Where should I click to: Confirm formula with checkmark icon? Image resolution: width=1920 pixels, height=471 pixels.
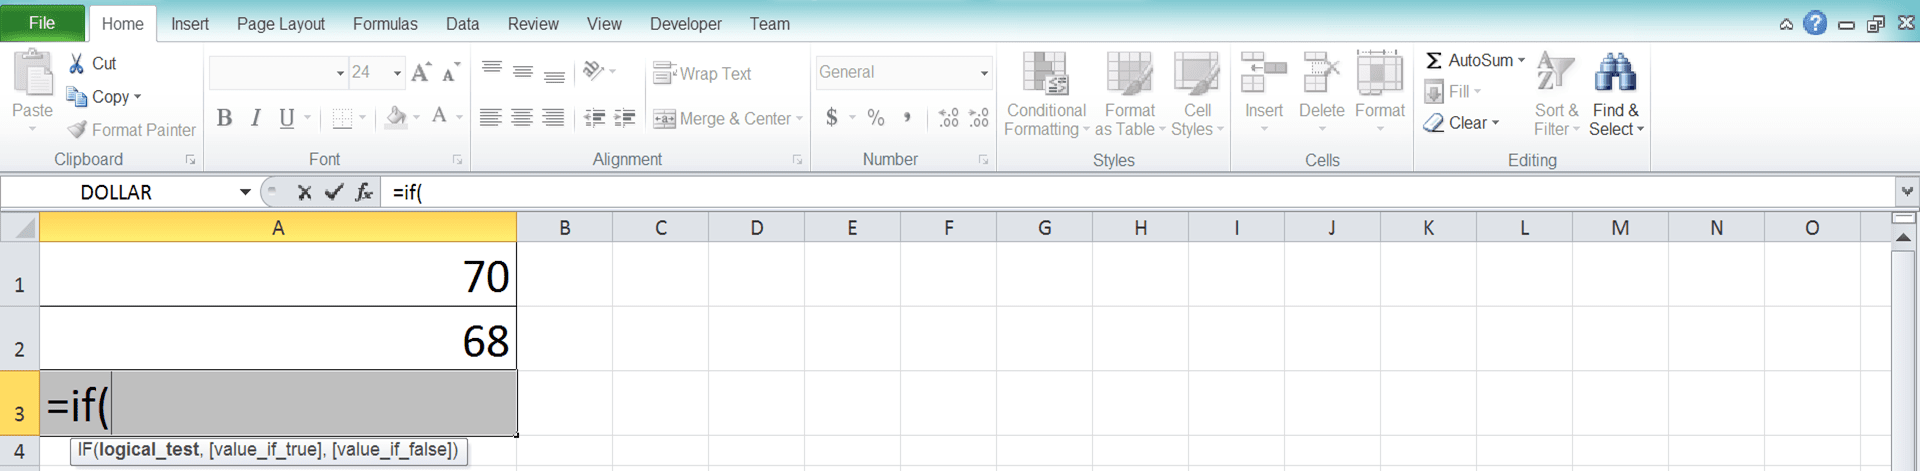tap(334, 192)
